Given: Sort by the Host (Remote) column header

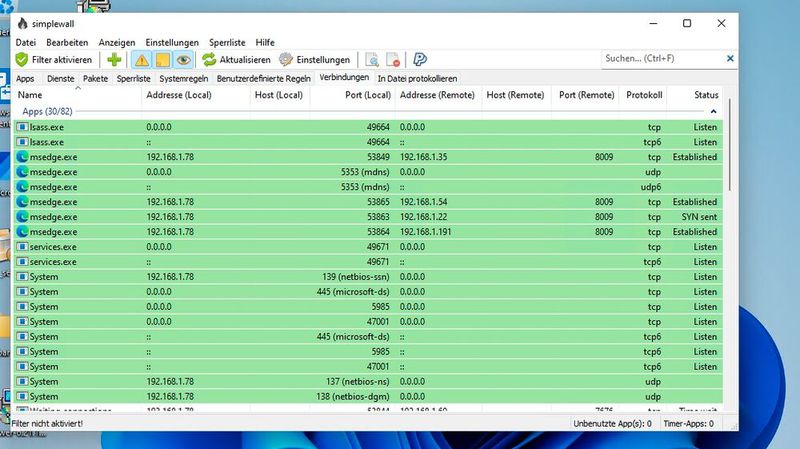Looking at the screenshot, I should point(515,95).
